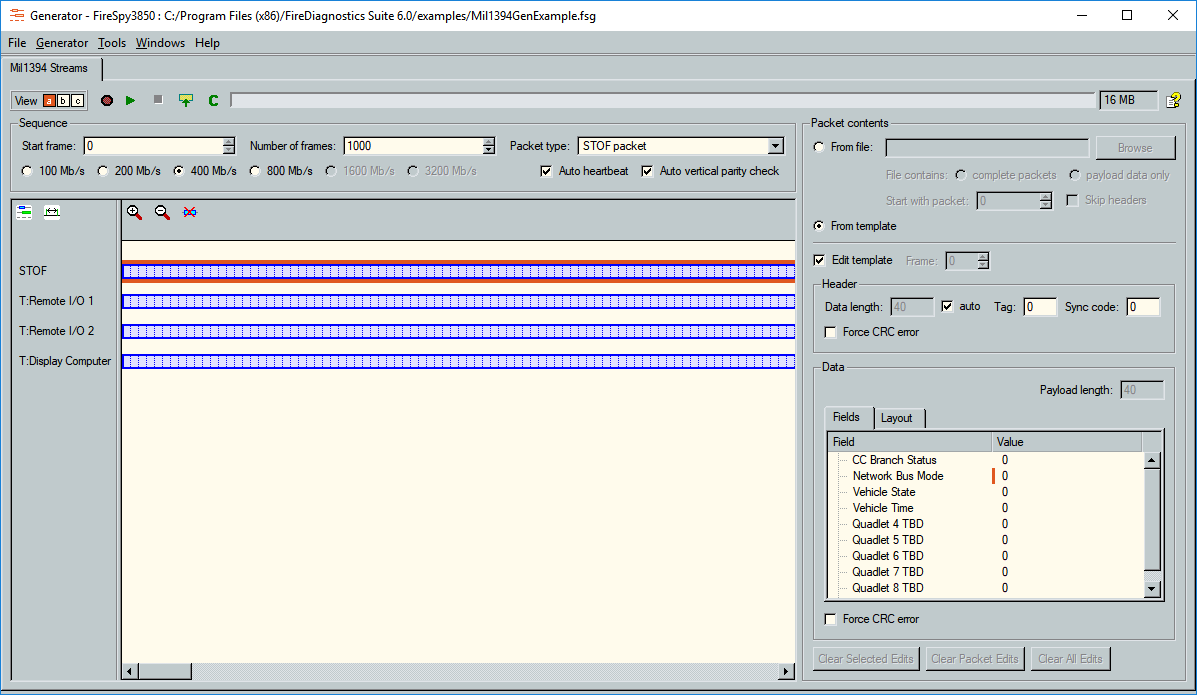The height and width of the screenshot is (695, 1197).
Task: Open the Packet type dropdown
Action: [x=775, y=145]
